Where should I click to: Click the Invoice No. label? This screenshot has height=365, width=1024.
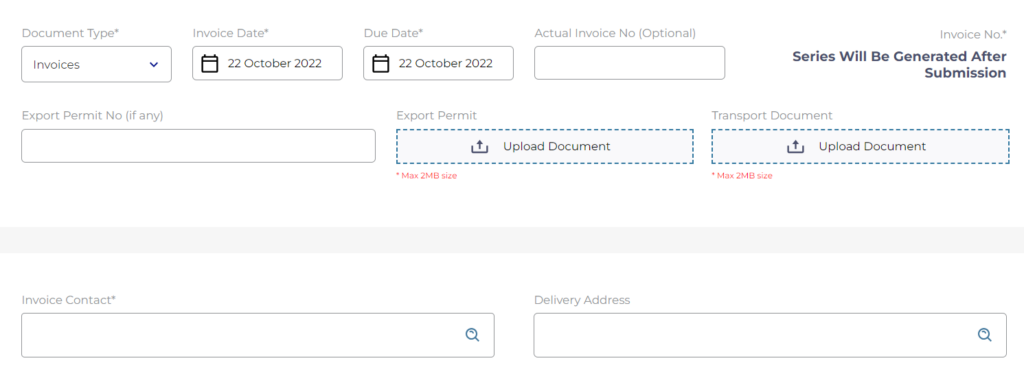[973, 35]
